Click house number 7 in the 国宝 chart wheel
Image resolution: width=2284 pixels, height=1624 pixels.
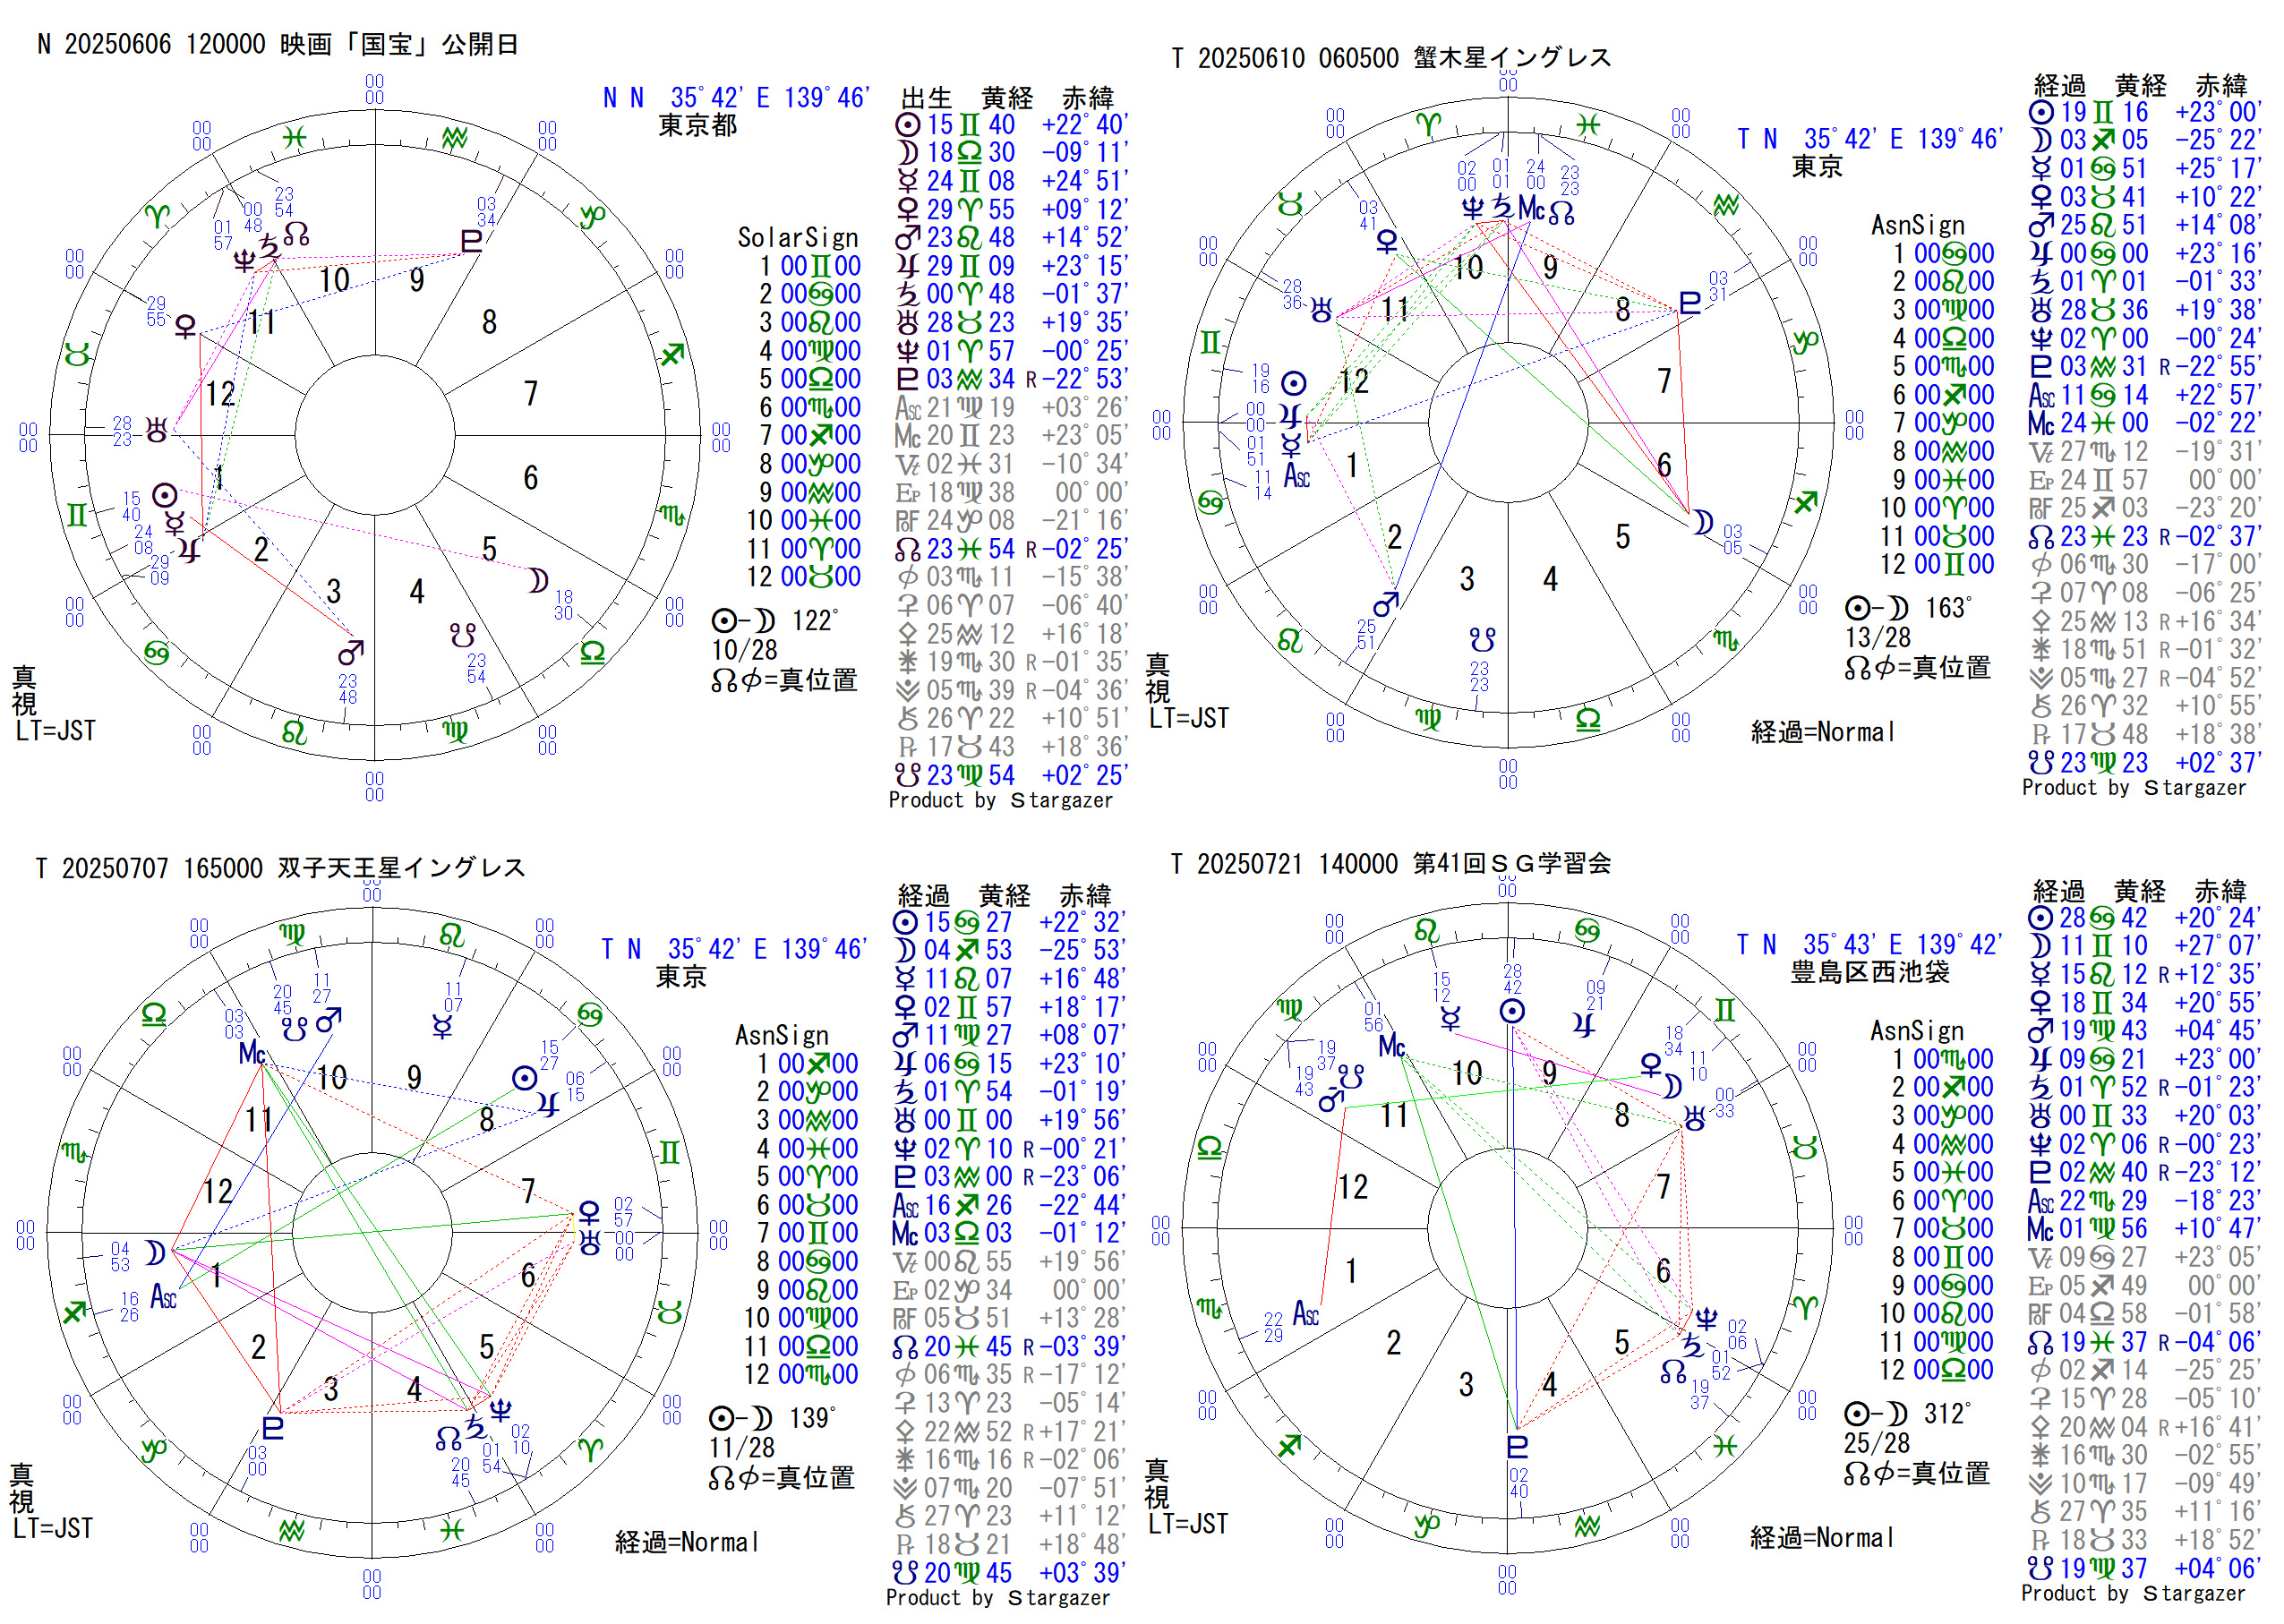tap(531, 394)
